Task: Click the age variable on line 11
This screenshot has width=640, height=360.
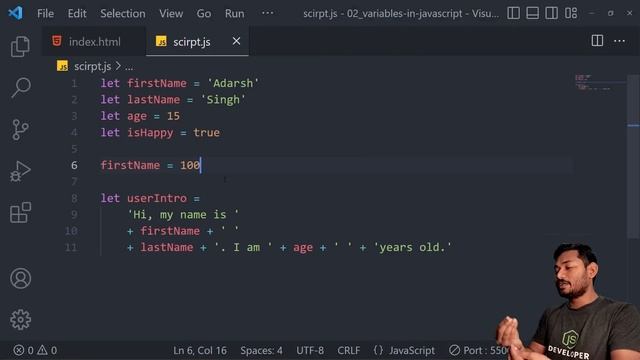Action: [x=303, y=248]
